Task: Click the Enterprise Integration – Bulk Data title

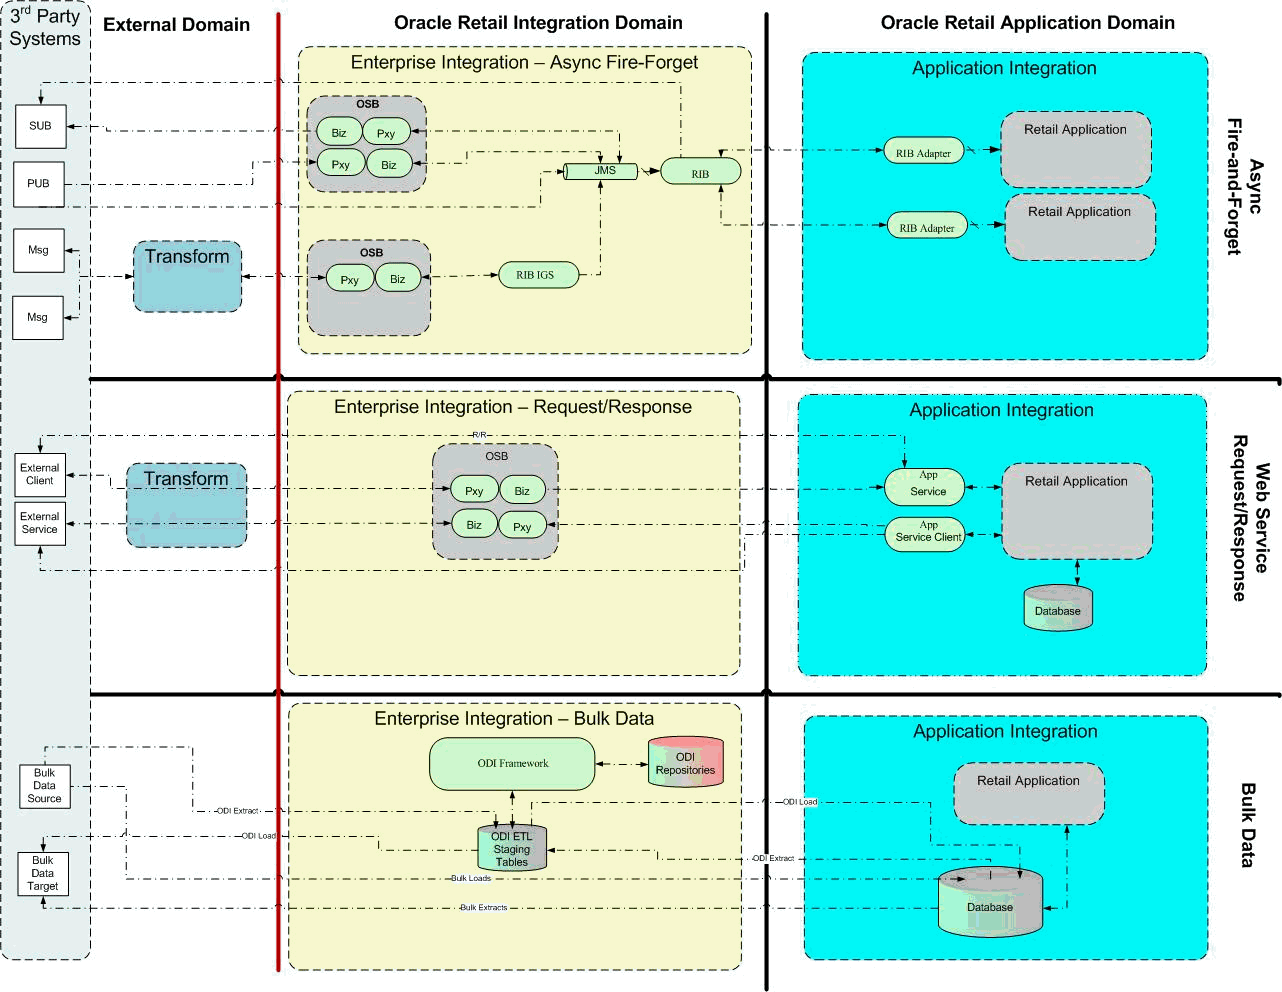Action: 514,719
